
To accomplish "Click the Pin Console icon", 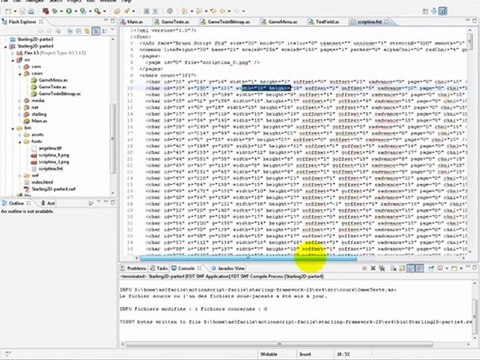I will click(431, 268).
